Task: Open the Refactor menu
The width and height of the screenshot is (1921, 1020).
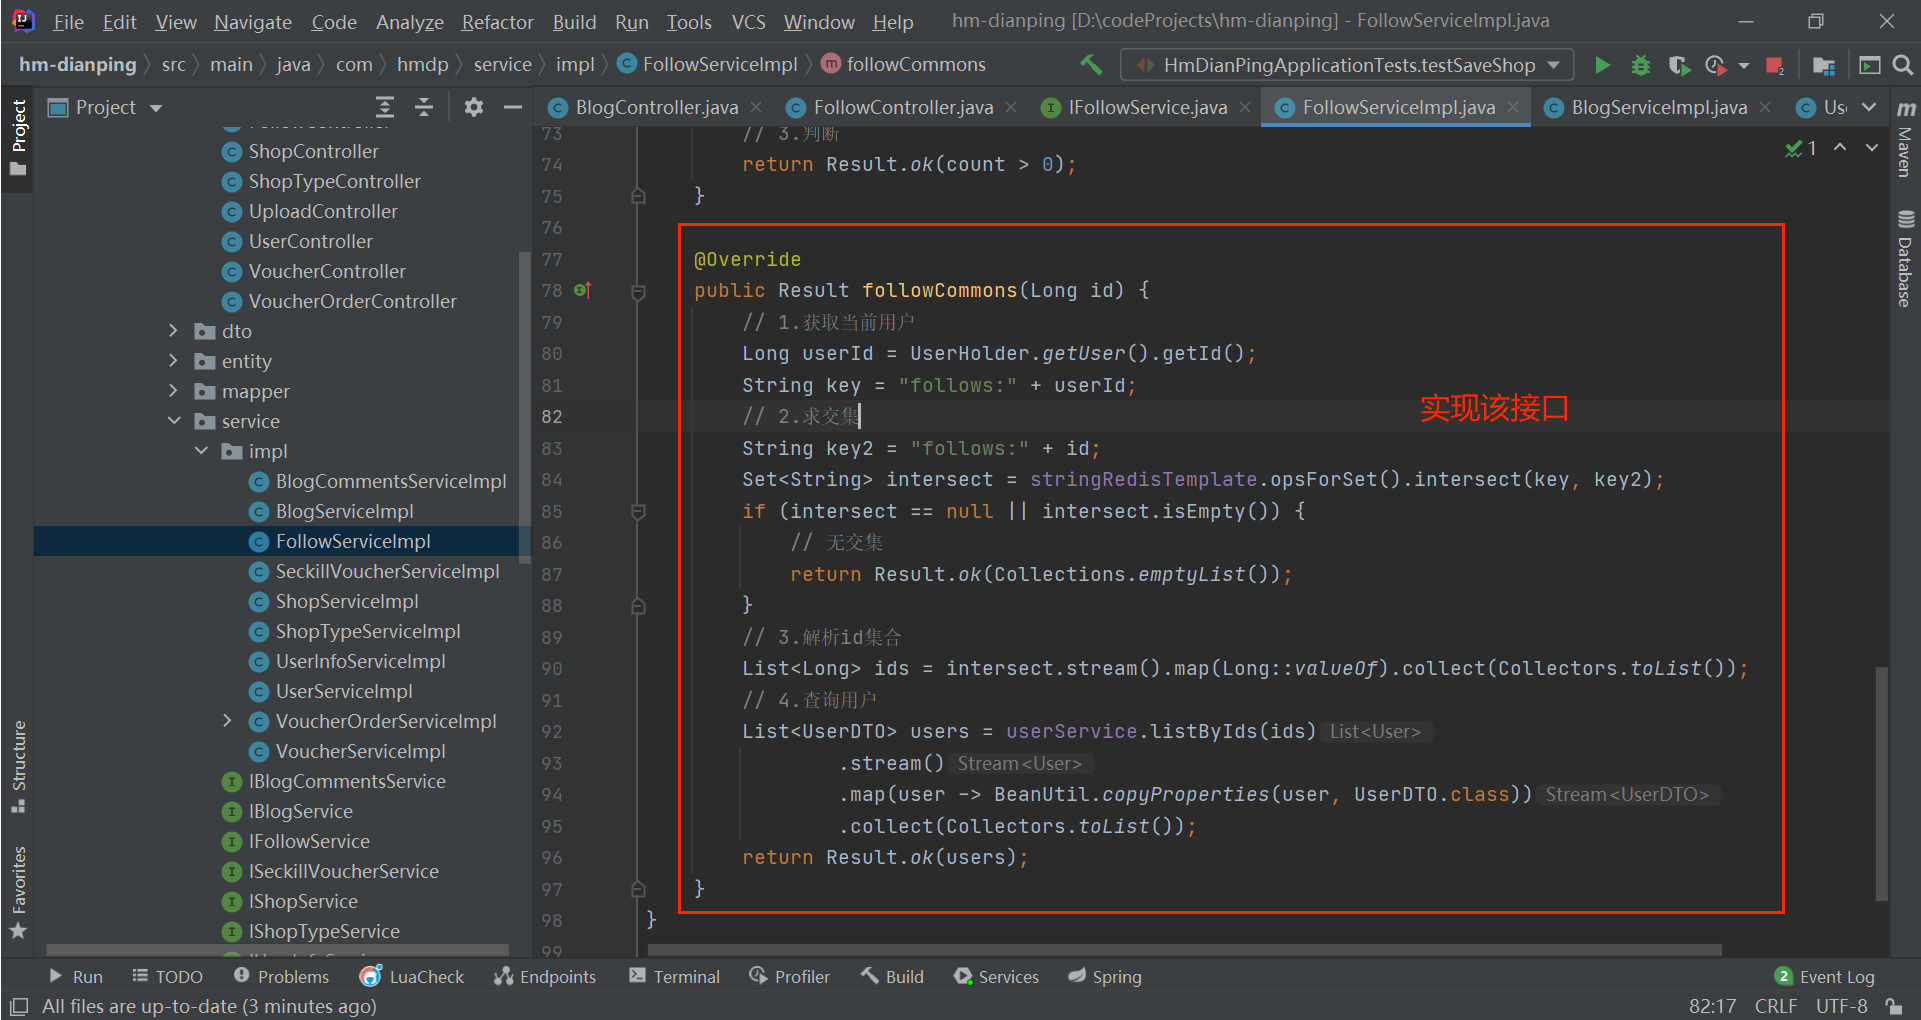Action: [497, 21]
